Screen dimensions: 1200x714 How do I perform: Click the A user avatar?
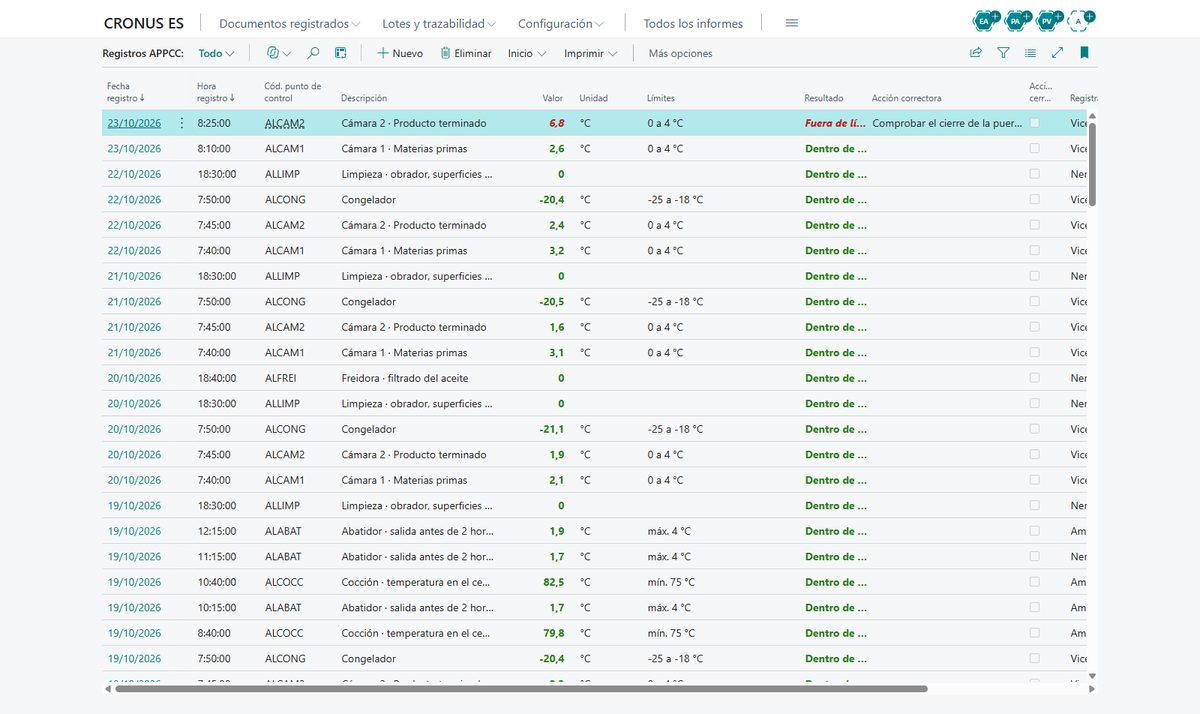pos(1079,20)
